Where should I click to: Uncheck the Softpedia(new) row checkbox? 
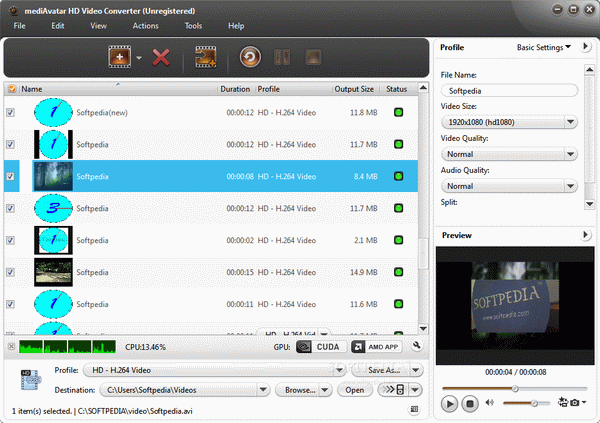tap(10, 113)
